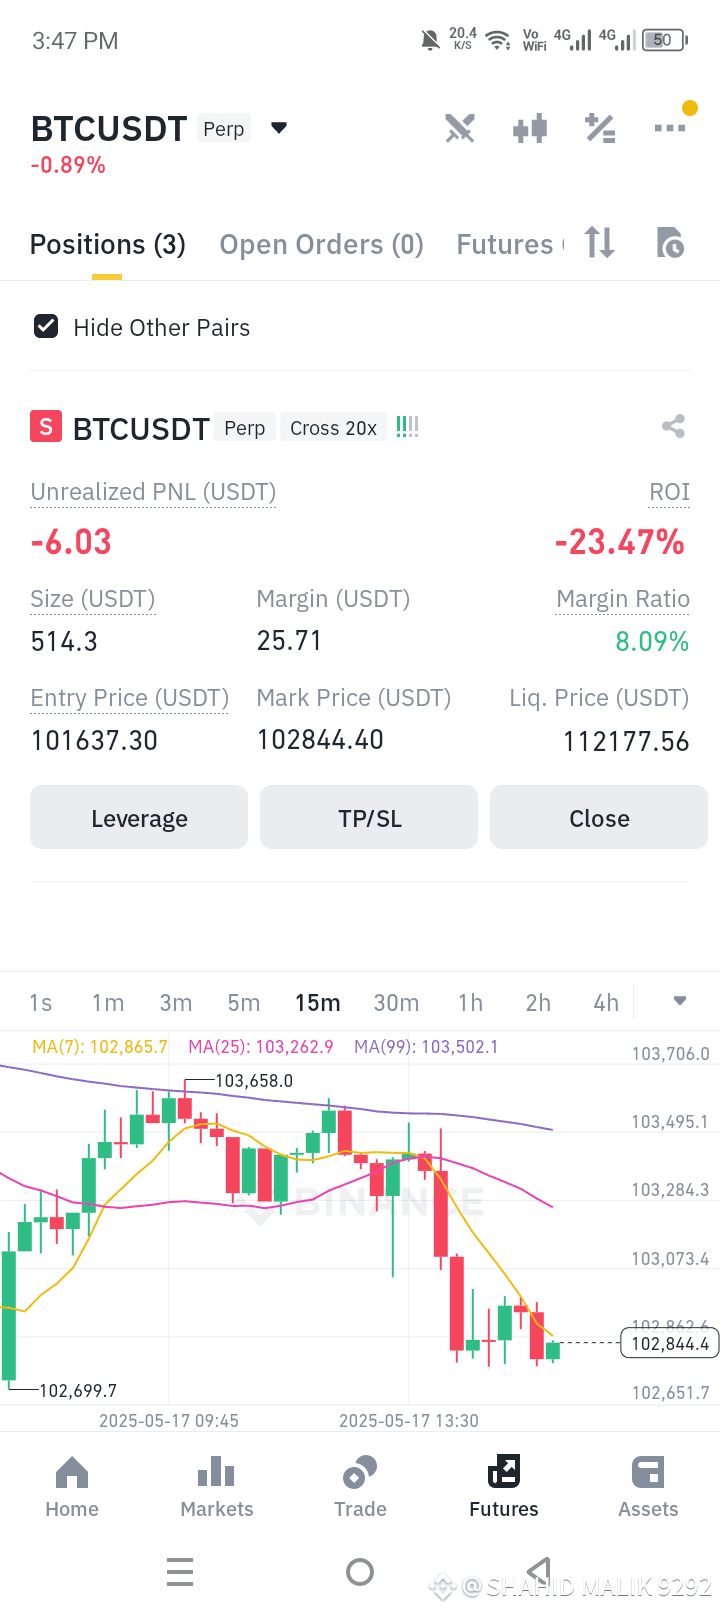Open the plus-minus calculator icon
Viewport: 720px width, 1612px height.
[x=600, y=128]
